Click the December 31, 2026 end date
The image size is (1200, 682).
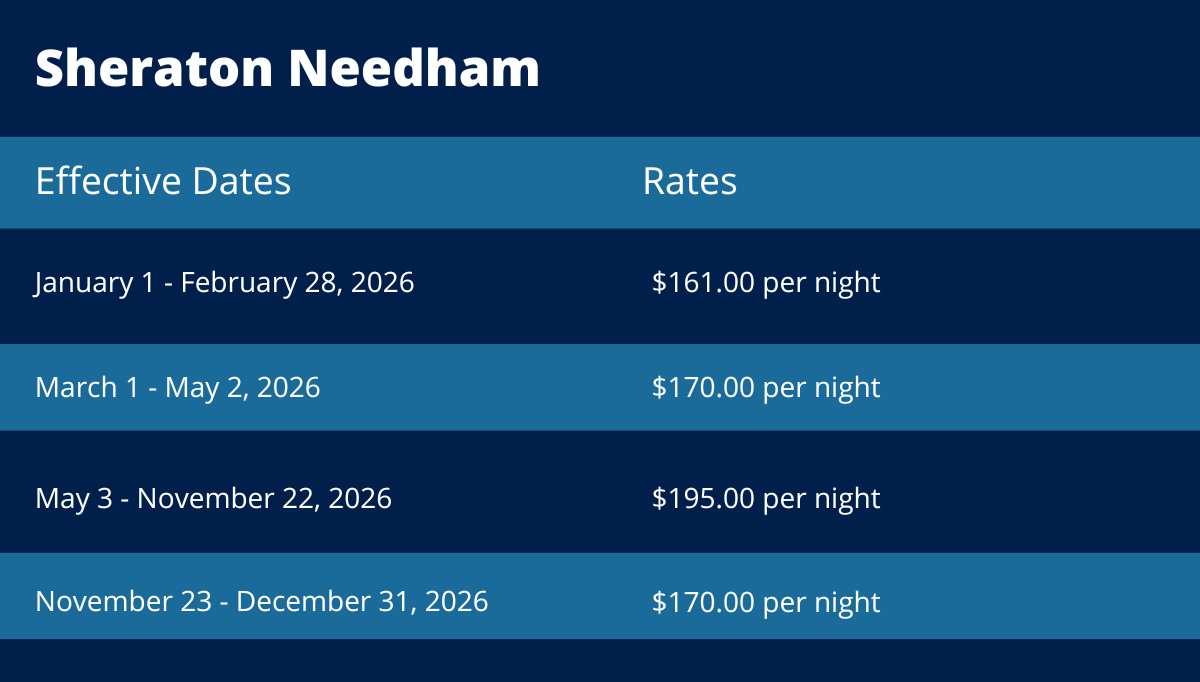tap(362, 601)
